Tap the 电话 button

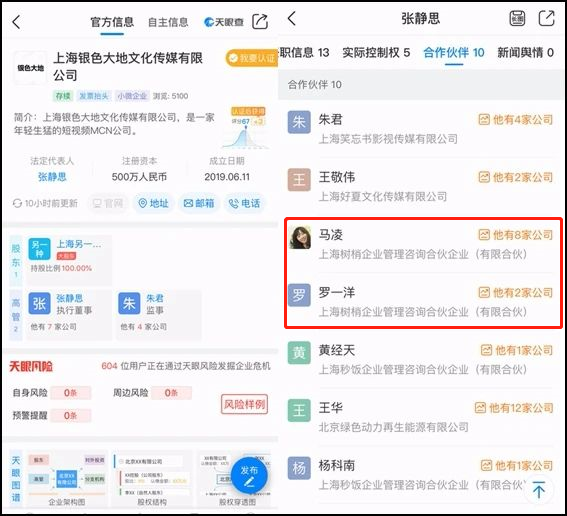pyautogui.click(x=244, y=204)
